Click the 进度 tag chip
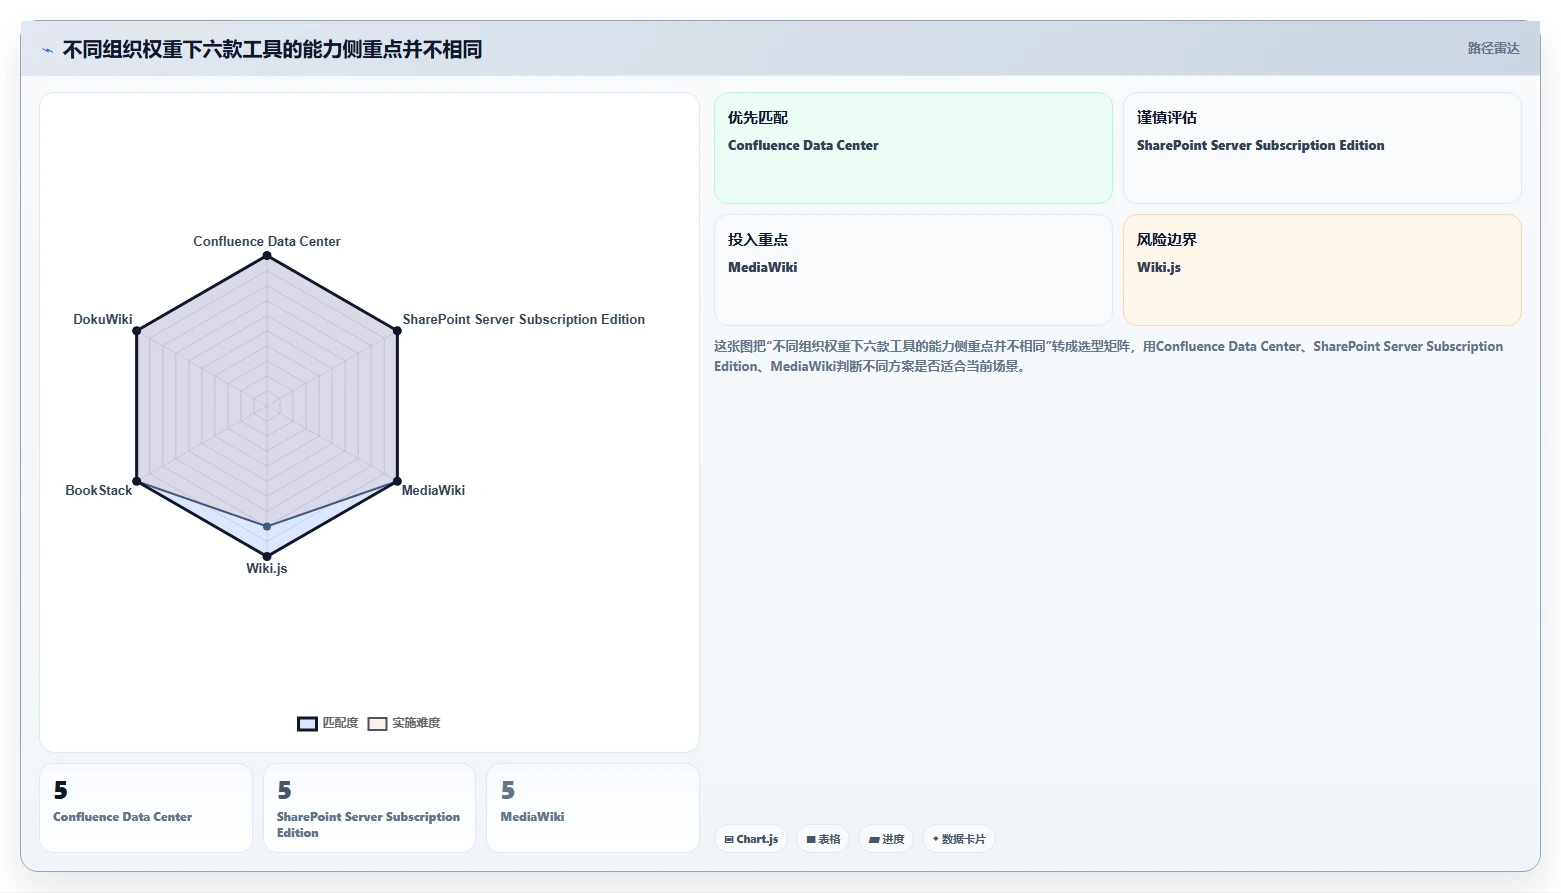 (x=886, y=839)
